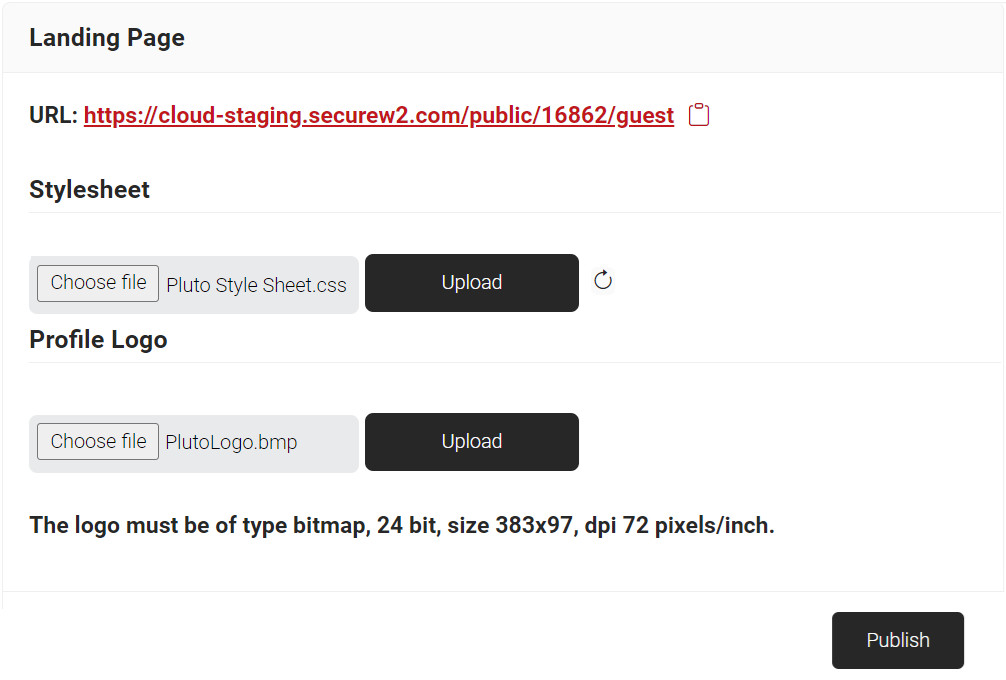Image resolution: width=1006 pixels, height=680 pixels.
Task: Click the Pluto Style Sheet.css file name
Action: coord(256,285)
